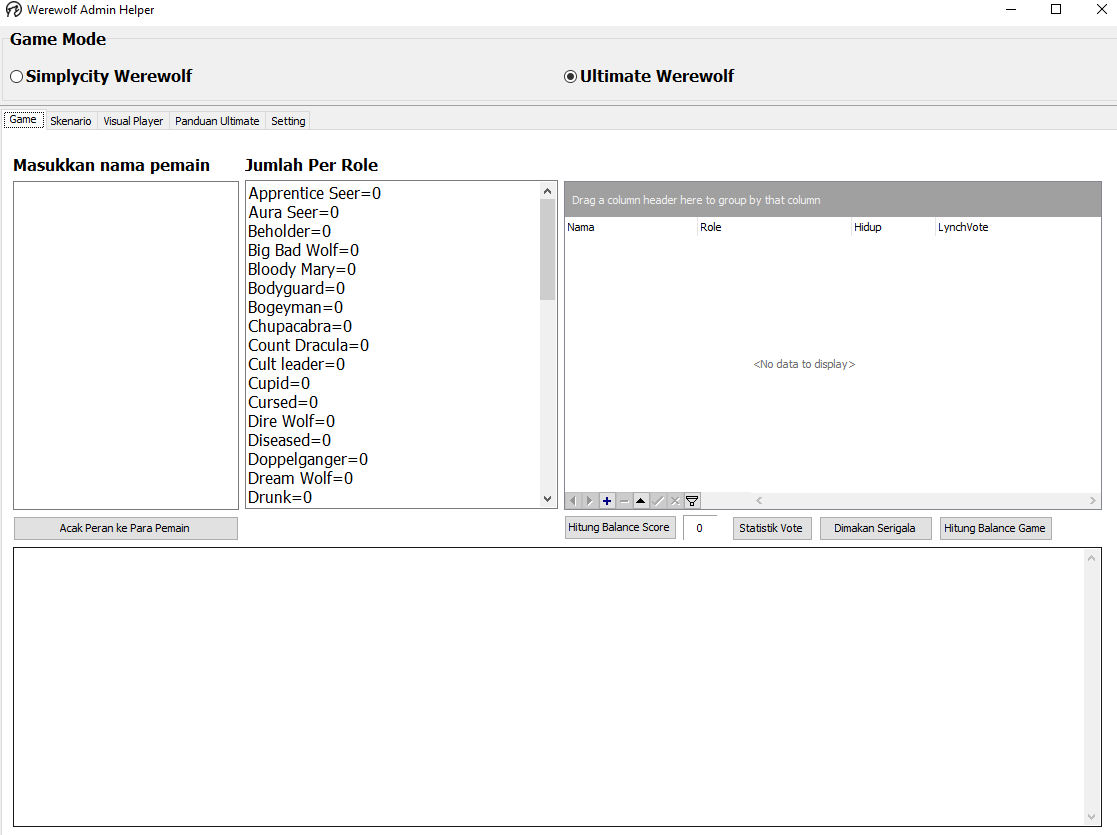This screenshot has width=1117, height=835.
Task: Click the add record plus icon
Action: 607,501
